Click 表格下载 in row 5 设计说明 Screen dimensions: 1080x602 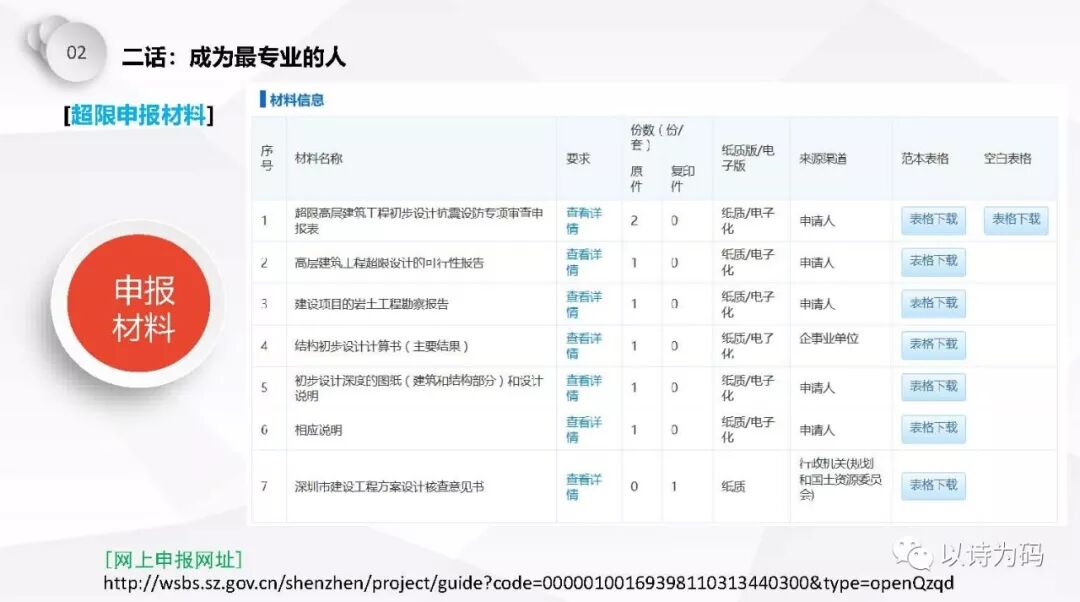[x=932, y=387]
